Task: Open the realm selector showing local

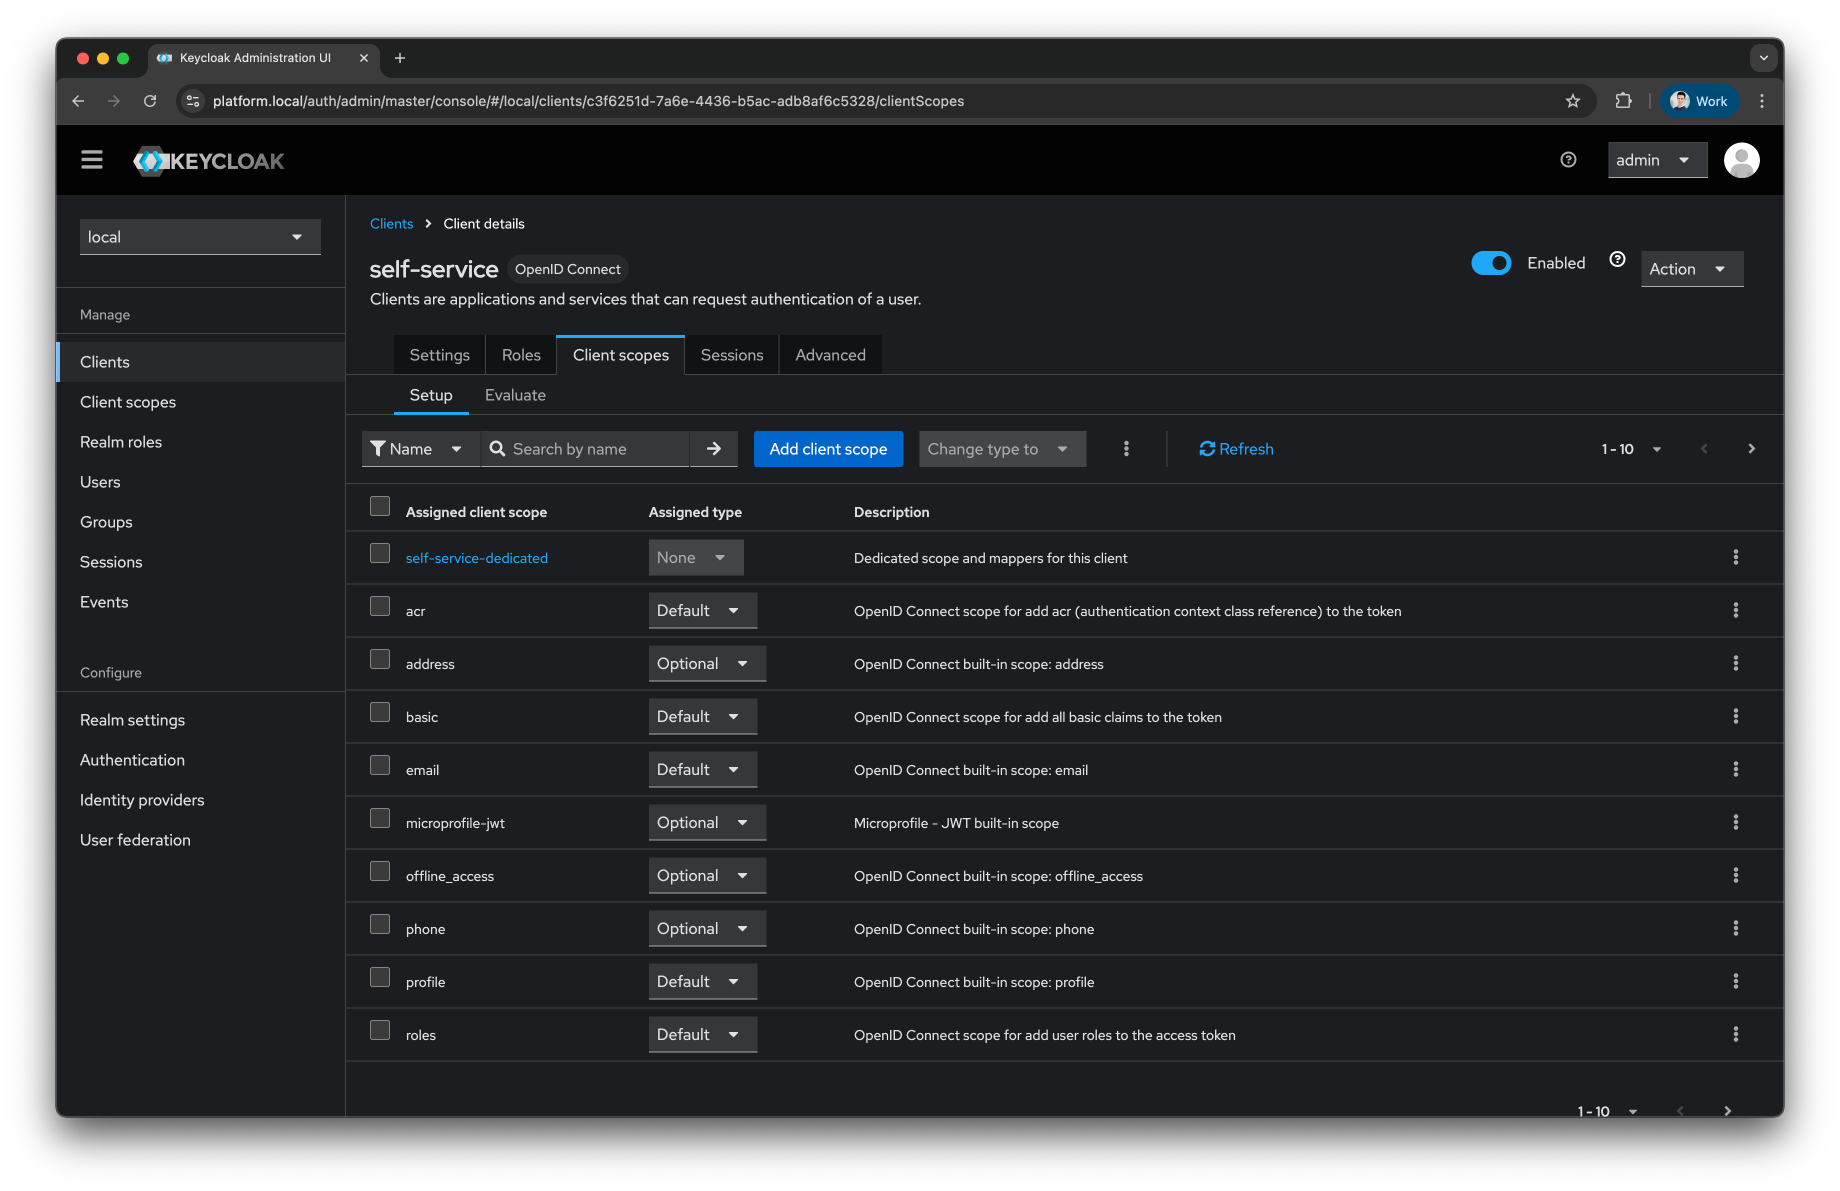Action: coord(199,236)
